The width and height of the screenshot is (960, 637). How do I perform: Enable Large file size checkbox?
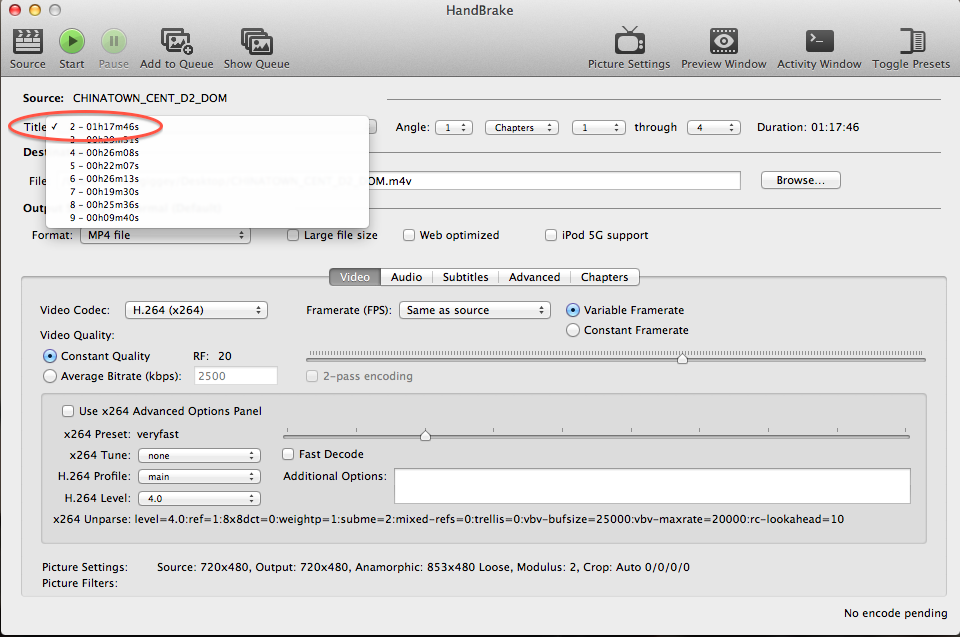point(293,235)
